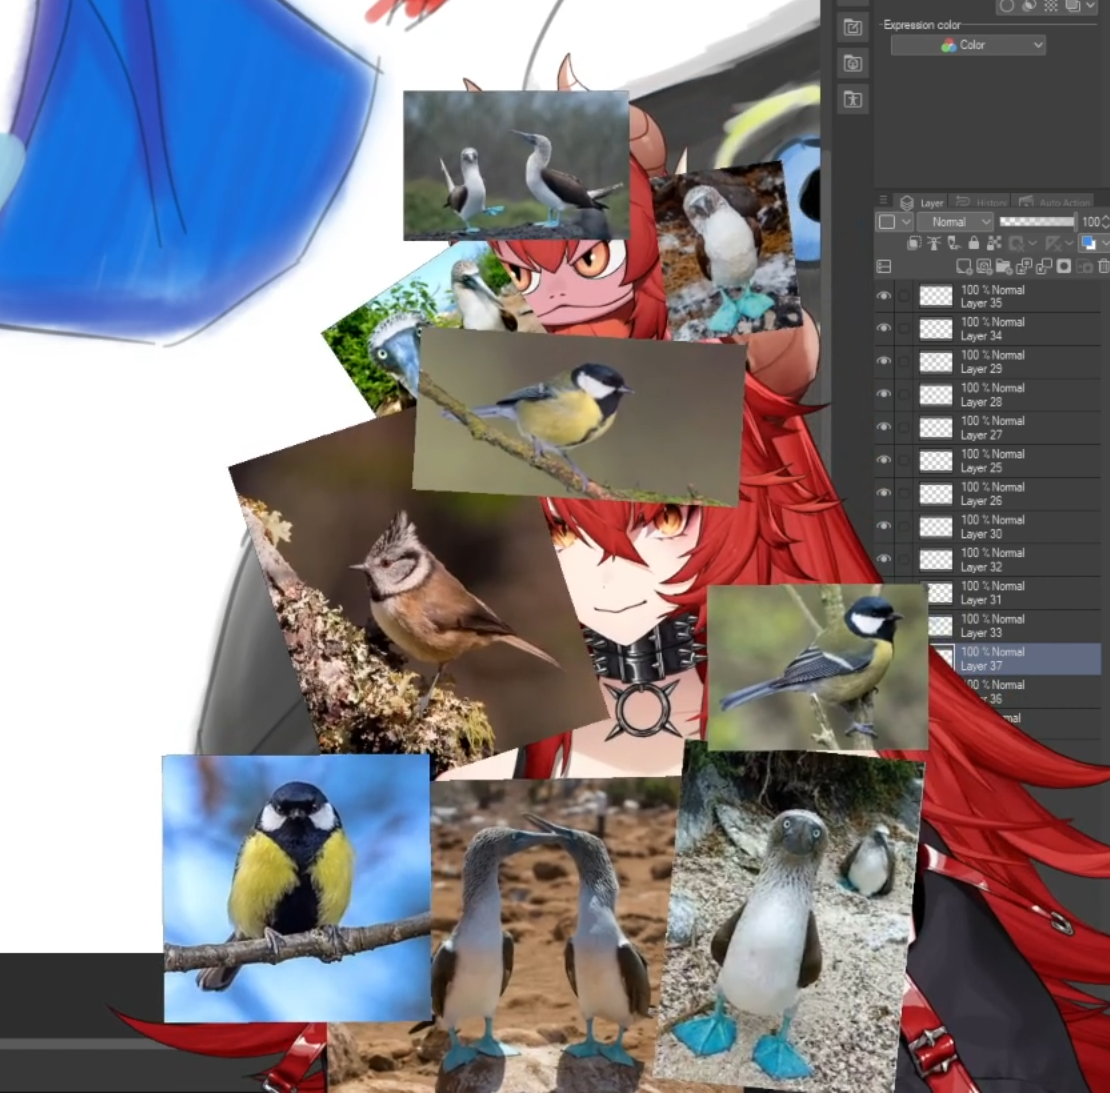Click the Create Layer Mask icon

click(1063, 266)
